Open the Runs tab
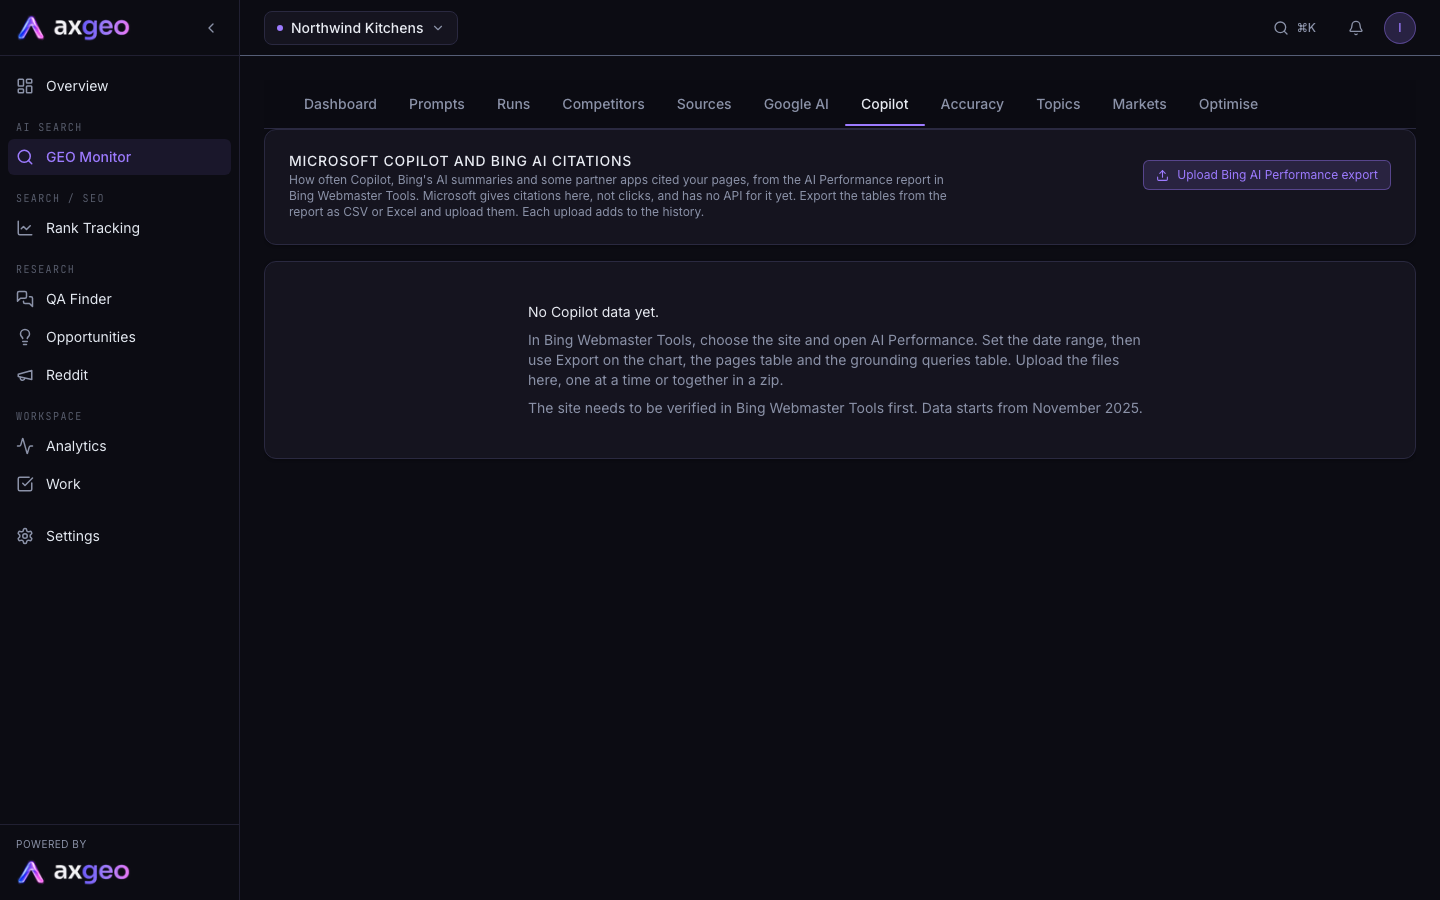Viewport: 1440px width, 900px height. (513, 104)
